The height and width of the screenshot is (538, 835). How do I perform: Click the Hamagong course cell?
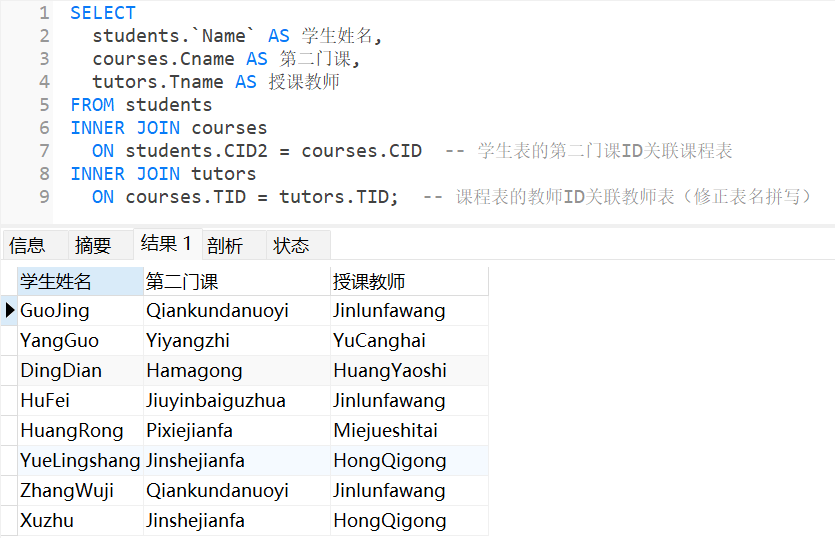[x=237, y=371]
